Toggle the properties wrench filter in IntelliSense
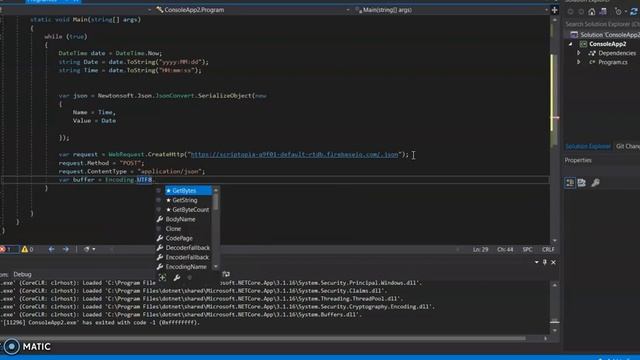The height and width of the screenshot is (360, 640). [176, 278]
